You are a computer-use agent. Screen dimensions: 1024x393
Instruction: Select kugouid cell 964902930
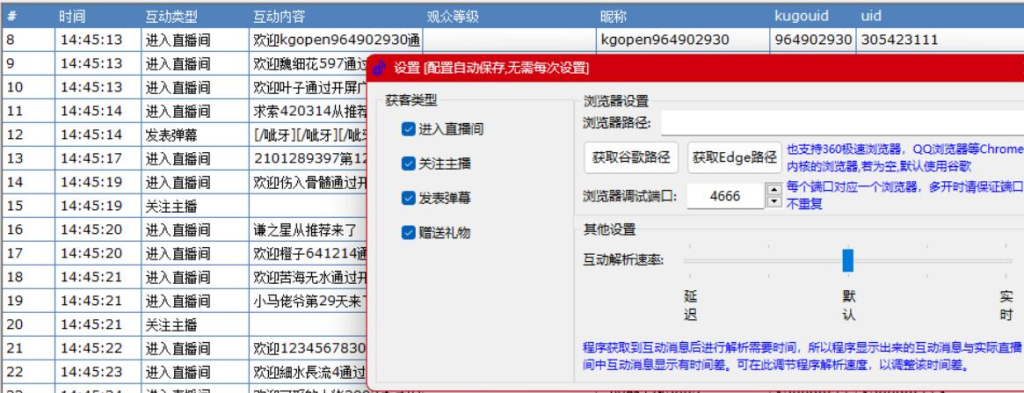[x=813, y=40]
